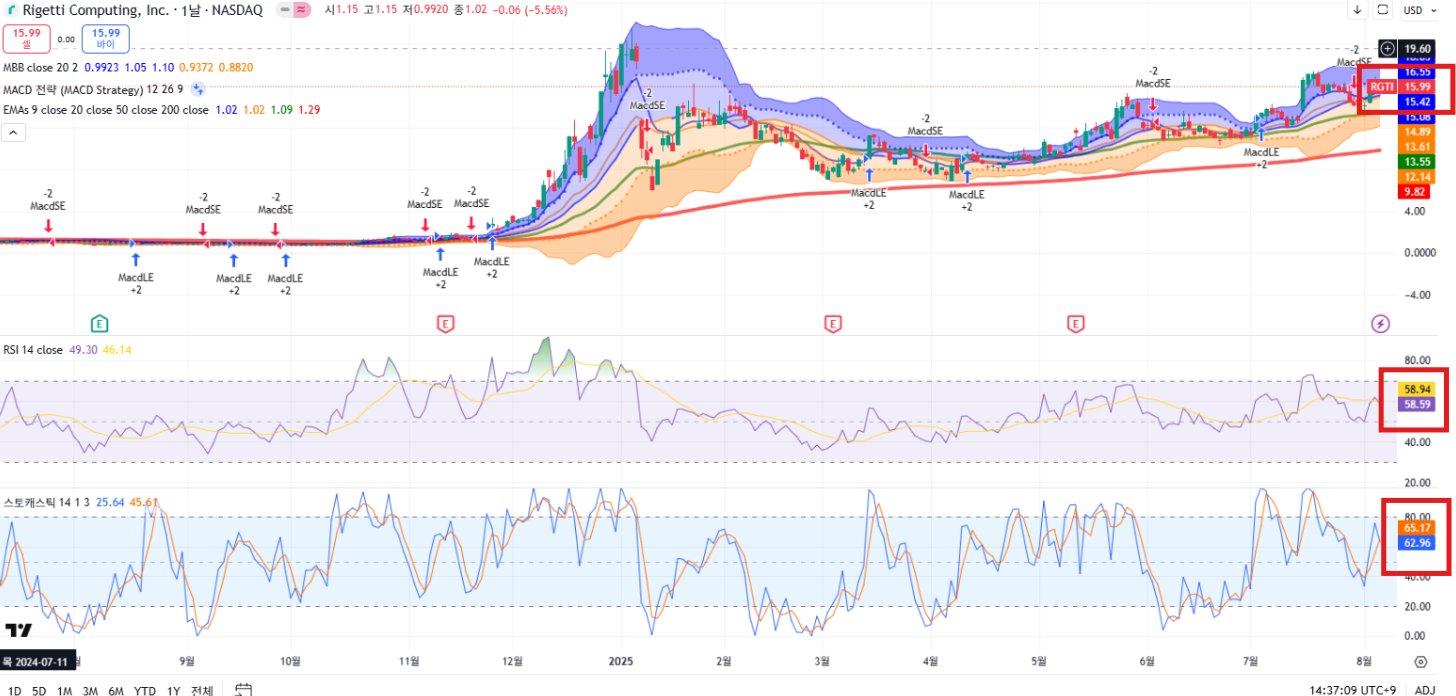Click the red E earnings marker in March
1456x696 pixels.
point(832,323)
